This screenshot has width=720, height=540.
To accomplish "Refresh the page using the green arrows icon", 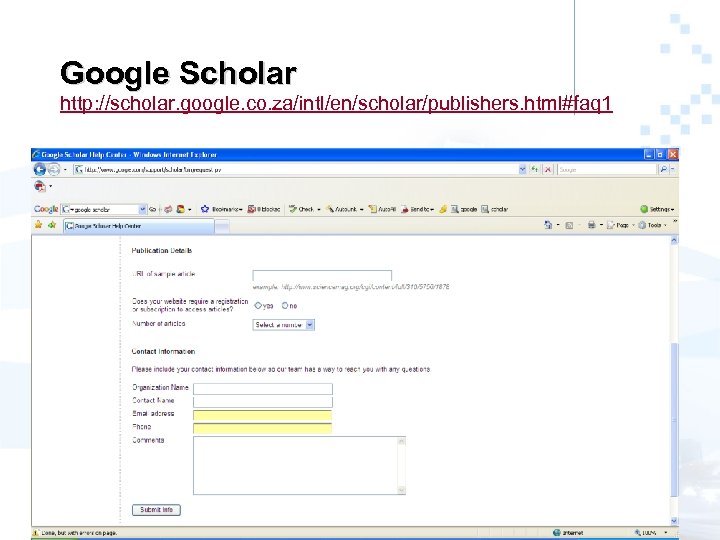I will [x=534, y=169].
